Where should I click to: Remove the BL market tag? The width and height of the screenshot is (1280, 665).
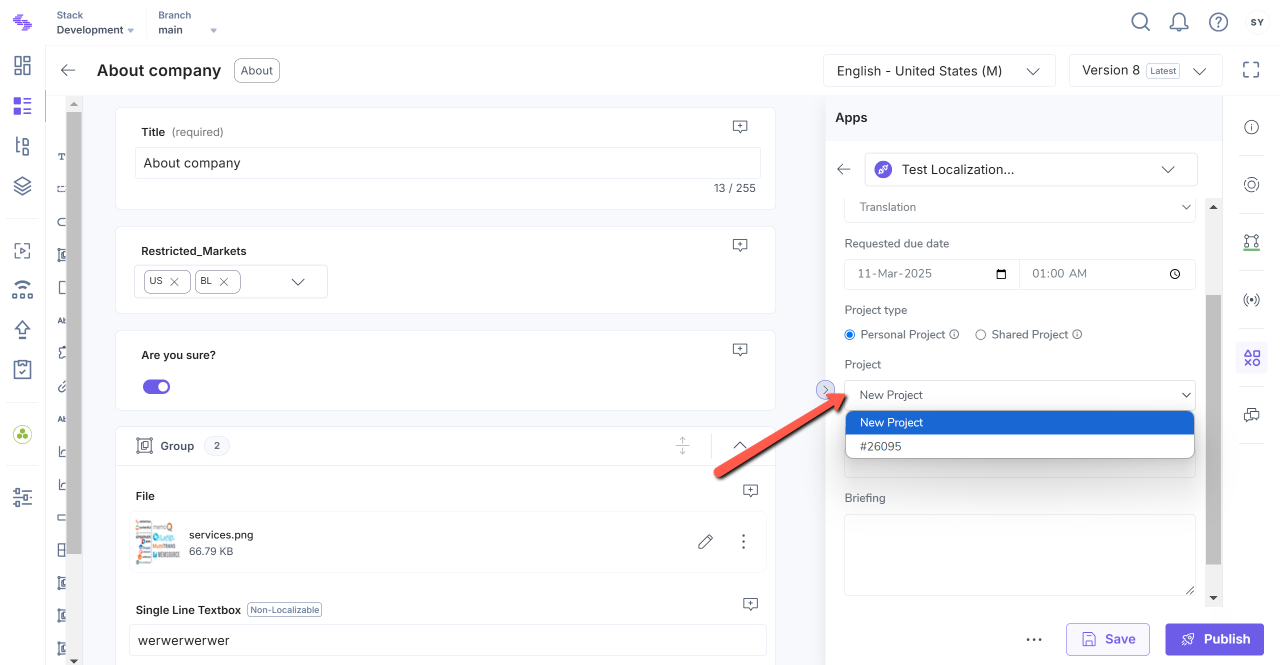tap(224, 282)
